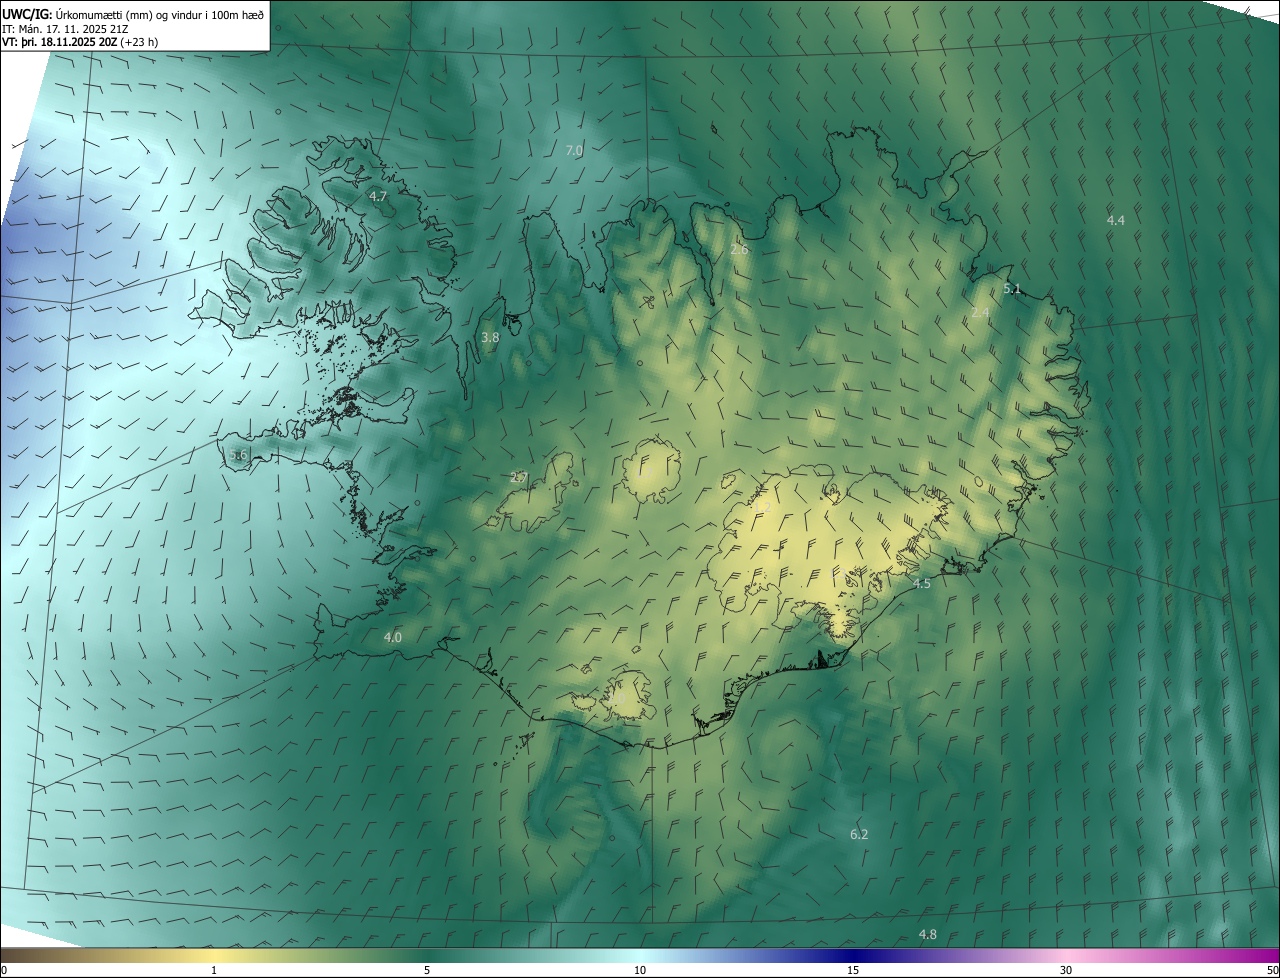This screenshot has height=978, width=1280.
Task: Select the map value 4.7
Action: (x=378, y=197)
